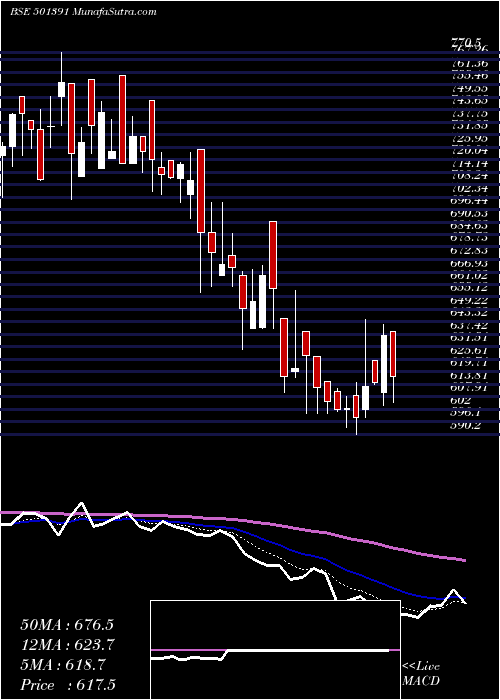The width and height of the screenshot is (500, 700).
Task: Click the 619.71 price axis label
Action: click(470, 363)
